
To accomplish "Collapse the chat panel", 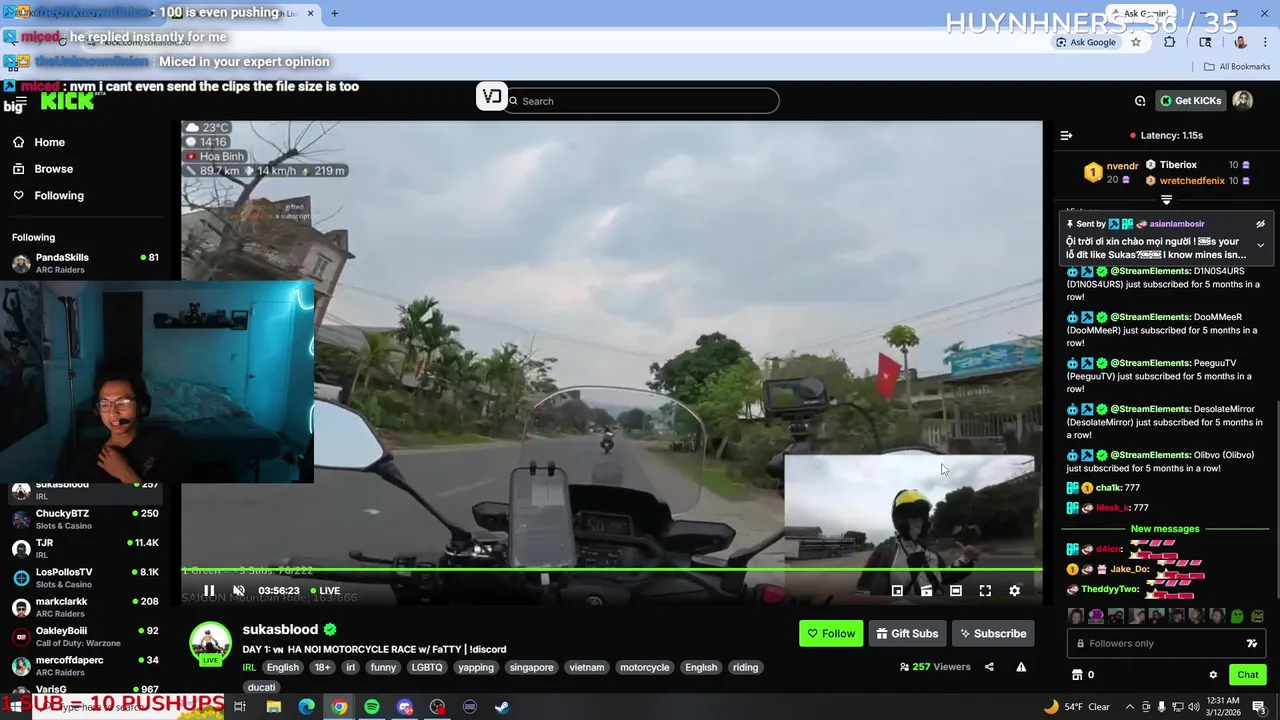I will tap(1066, 135).
